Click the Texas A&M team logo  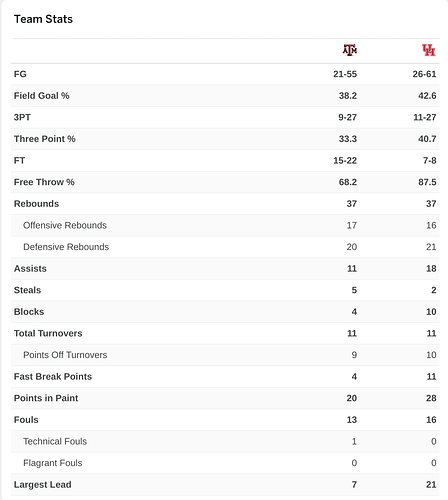pos(350,50)
